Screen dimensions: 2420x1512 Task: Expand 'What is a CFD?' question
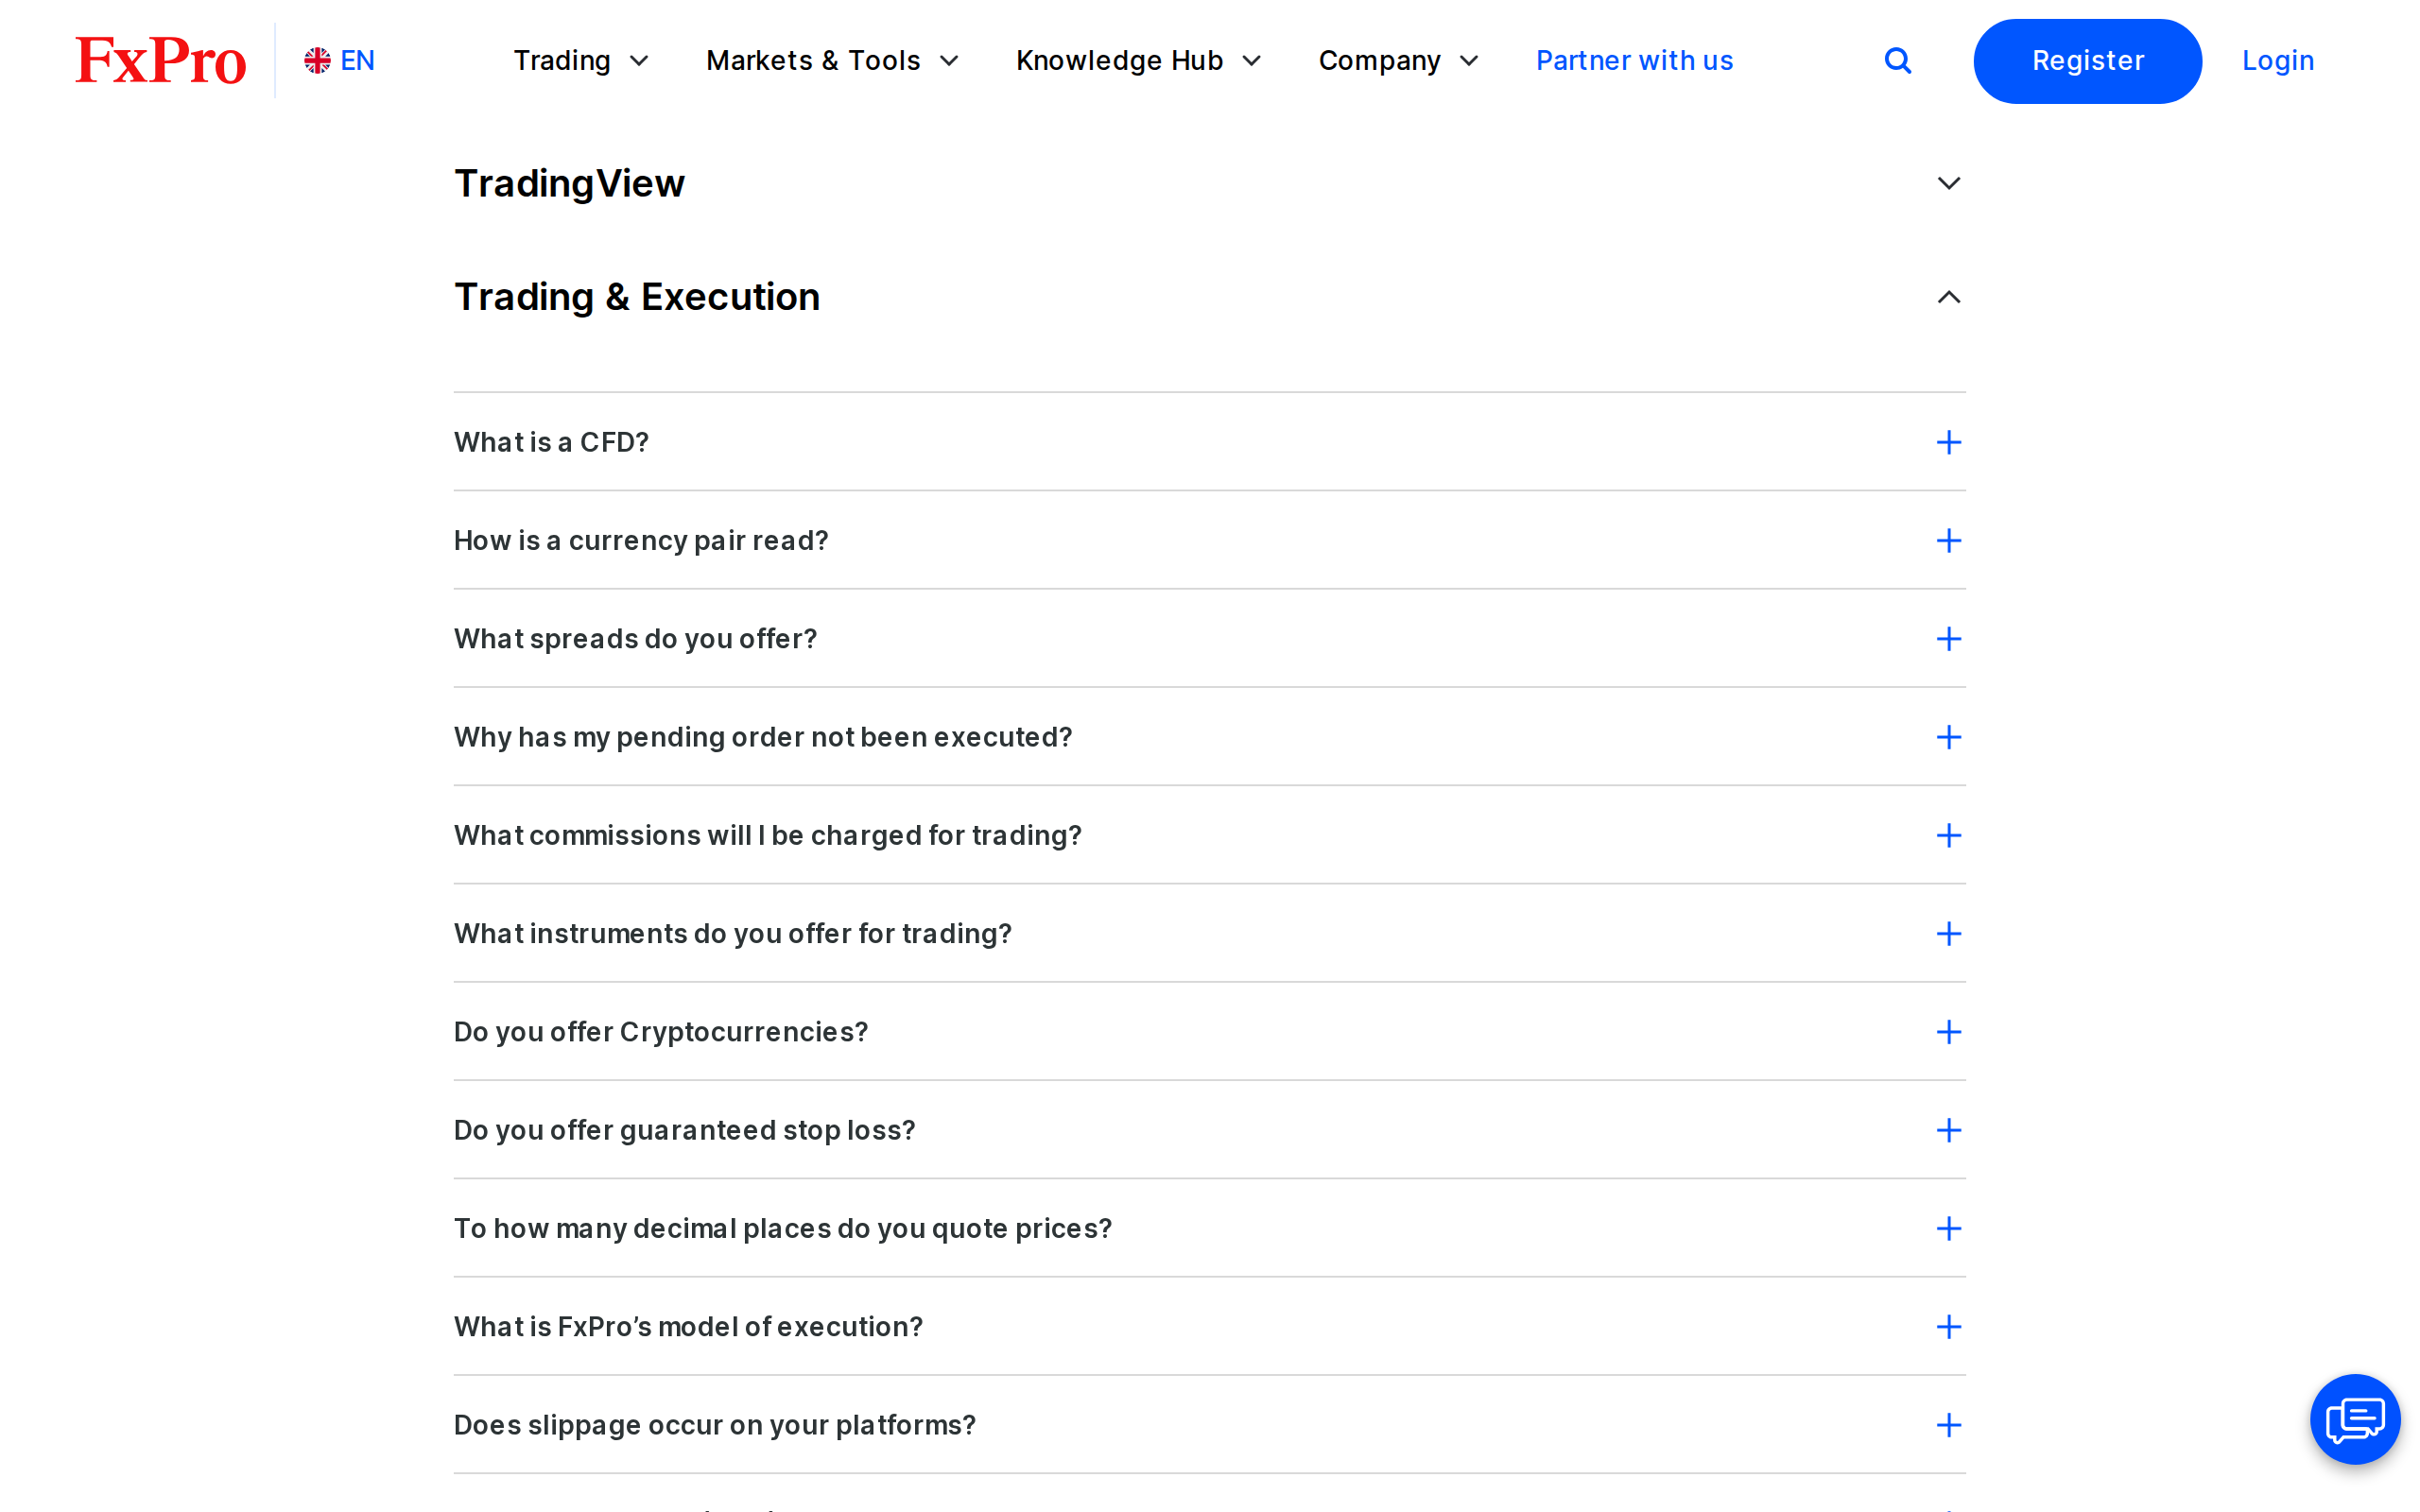click(x=1209, y=442)
